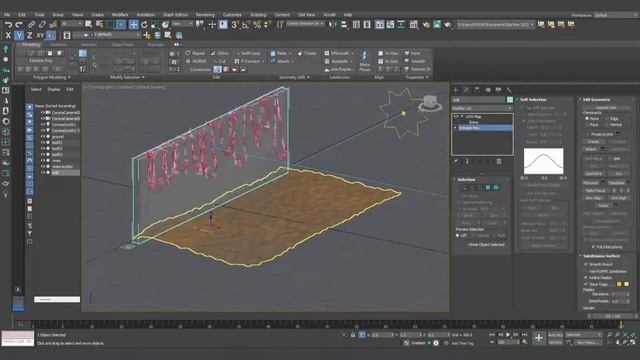Toggle the Angle Snap icon
The width and height of the screenshot is (640, 360).
pyautogui.click(x=246, y=25)
